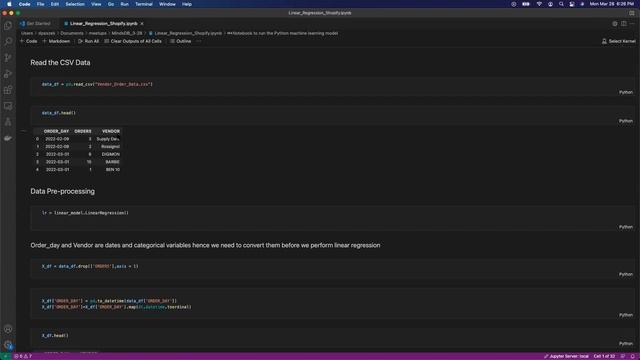640x360 pixels.
Task: Change Python language mode of read_csv cell
Action: click(x=625, y=92)
